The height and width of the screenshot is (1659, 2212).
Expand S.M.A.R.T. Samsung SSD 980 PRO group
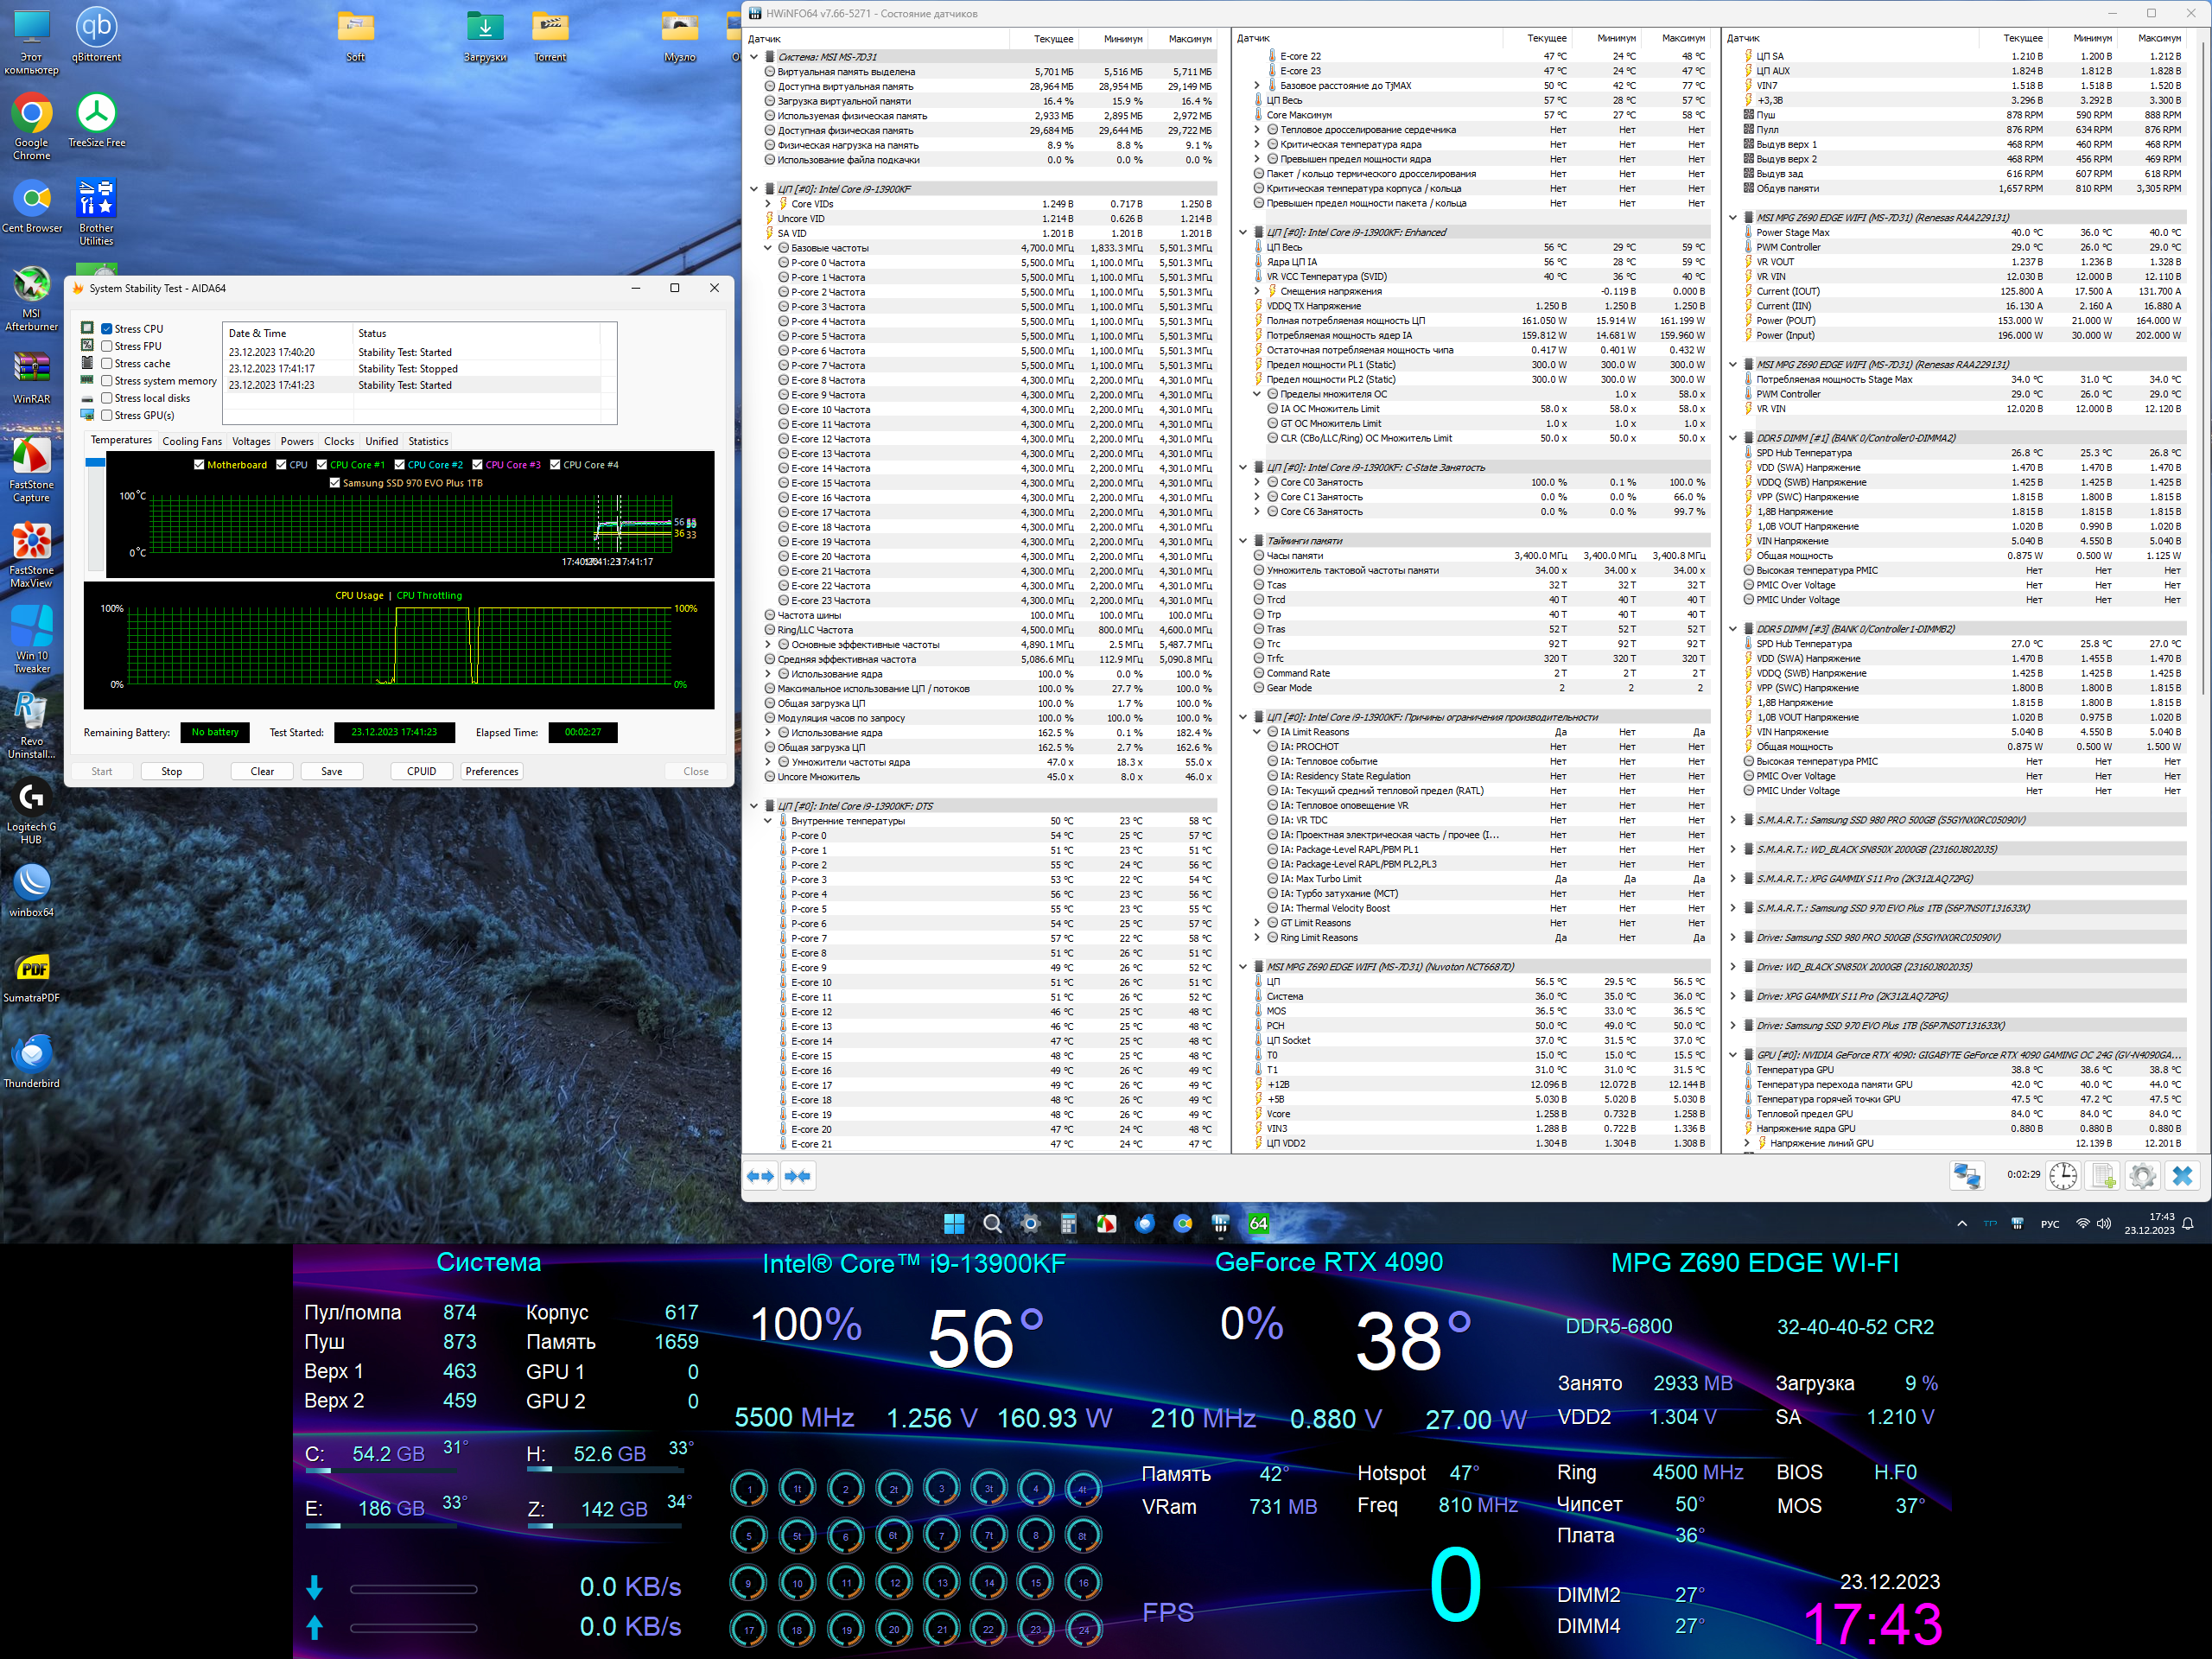tap(1733, 820)
